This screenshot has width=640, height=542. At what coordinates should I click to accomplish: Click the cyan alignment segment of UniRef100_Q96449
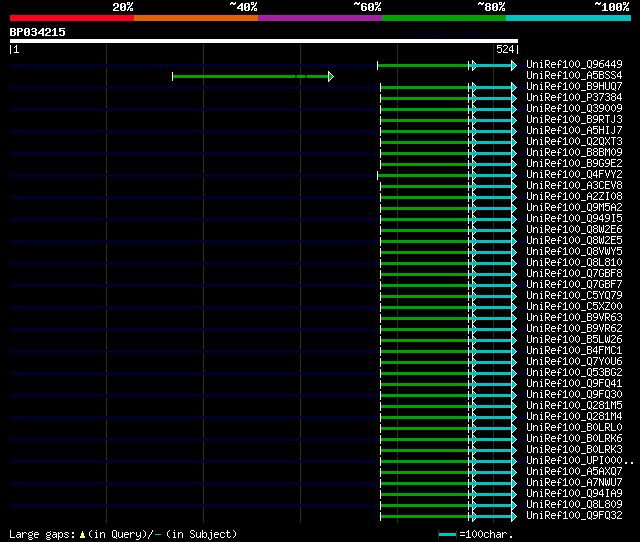pos(494,65)
